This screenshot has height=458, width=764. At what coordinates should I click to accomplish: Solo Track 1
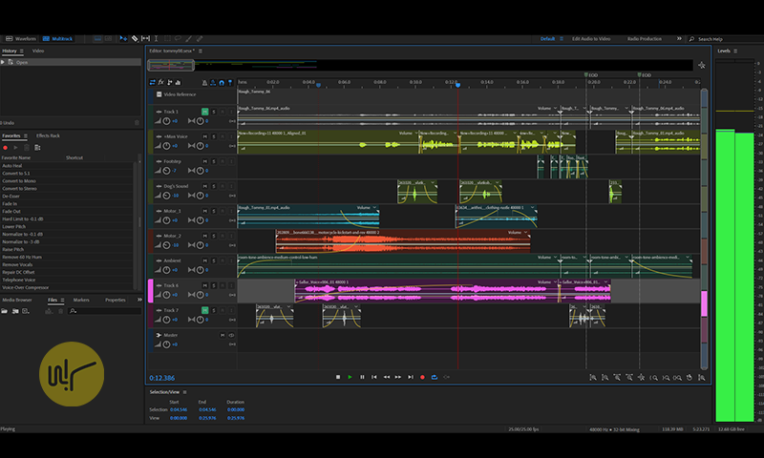(x=213, y=112)
